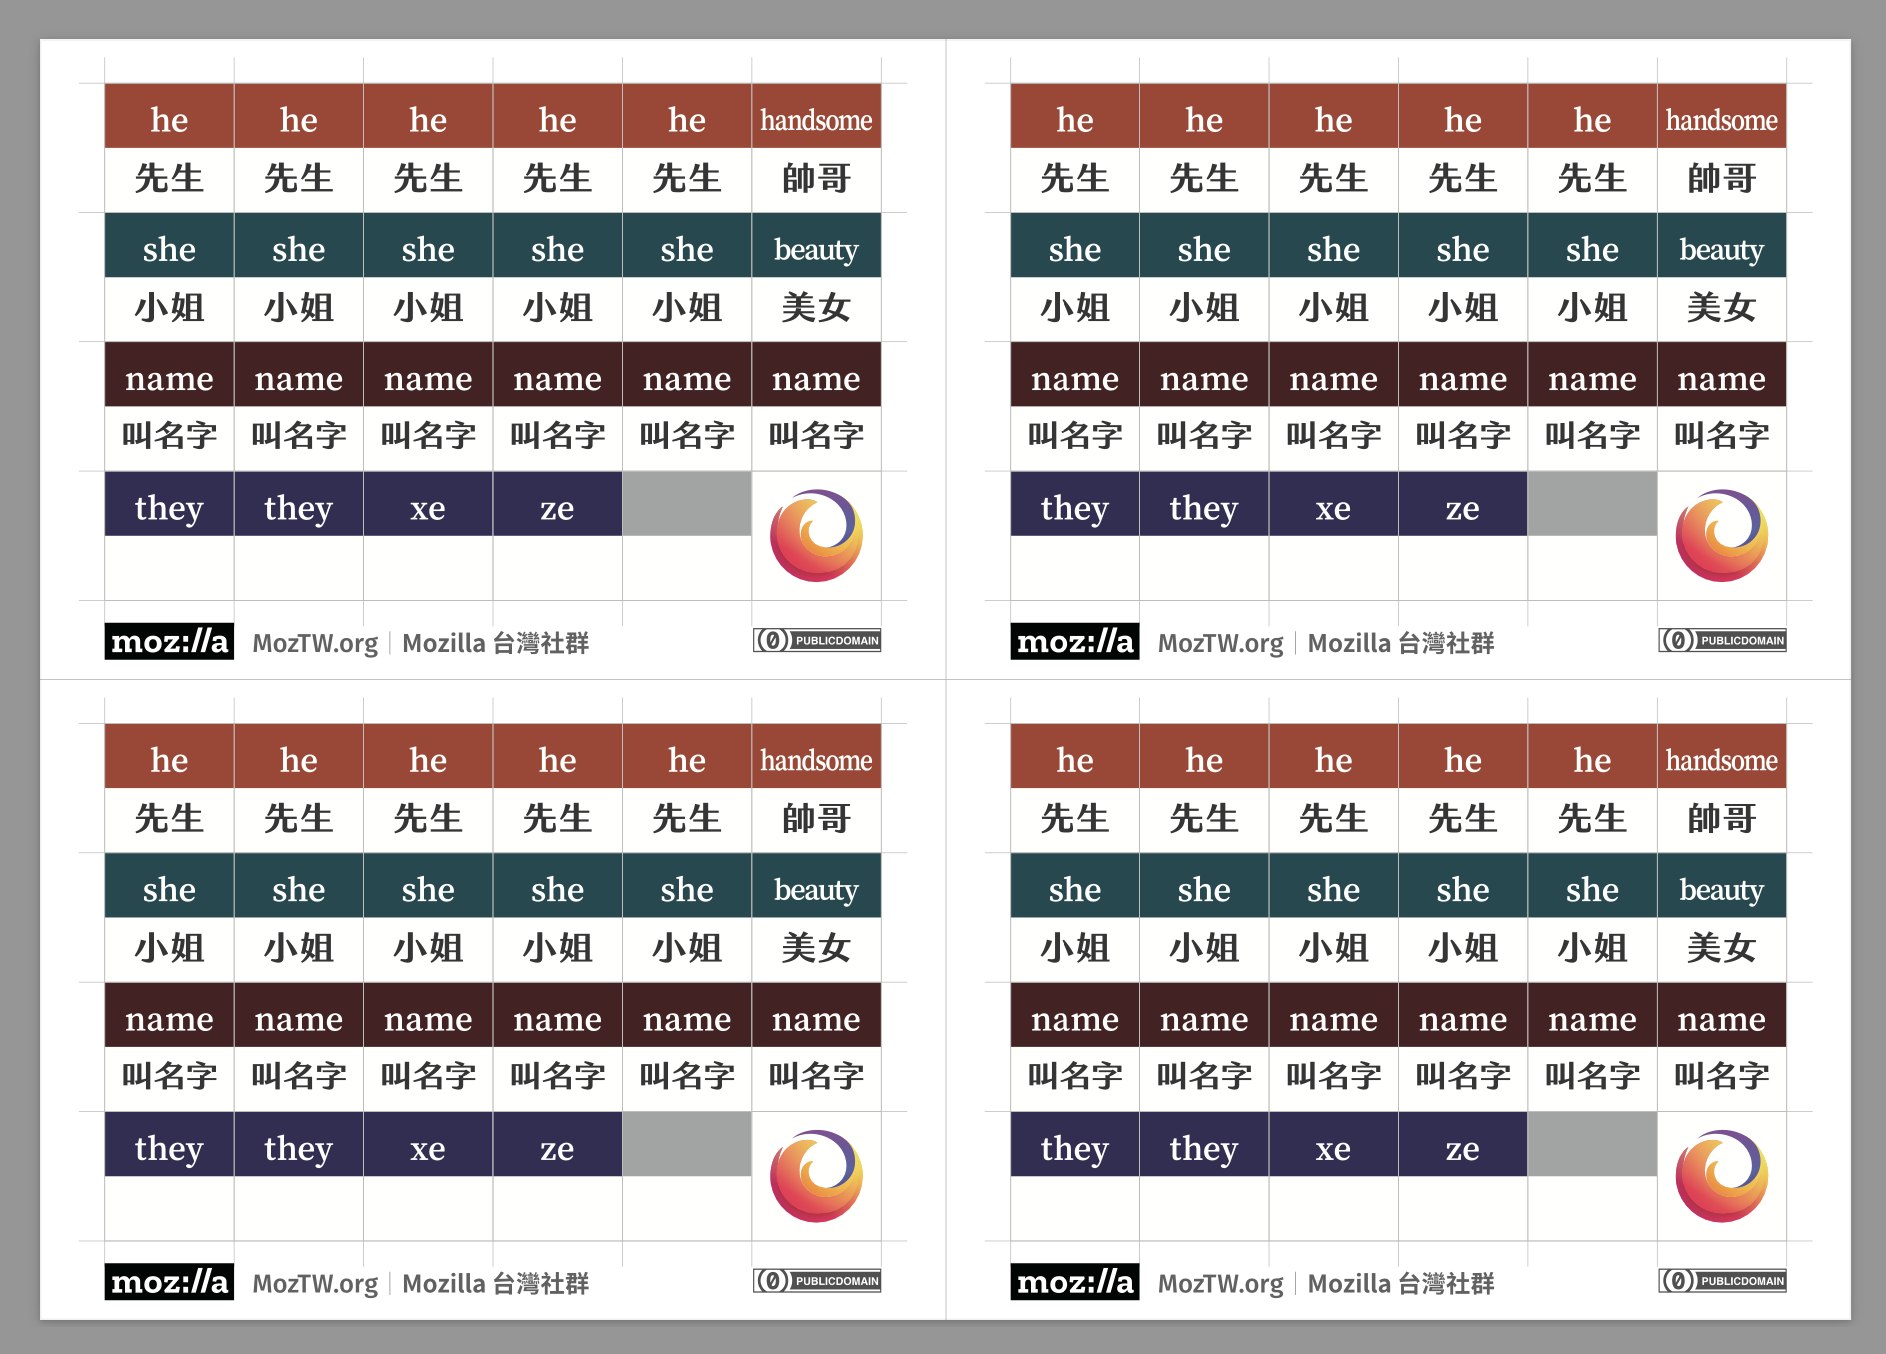Image resolution: width=1886 pixels, height=1354 pixels.
Task: Click the moz://a logo in the top-right card
Action: point(1074,642)
